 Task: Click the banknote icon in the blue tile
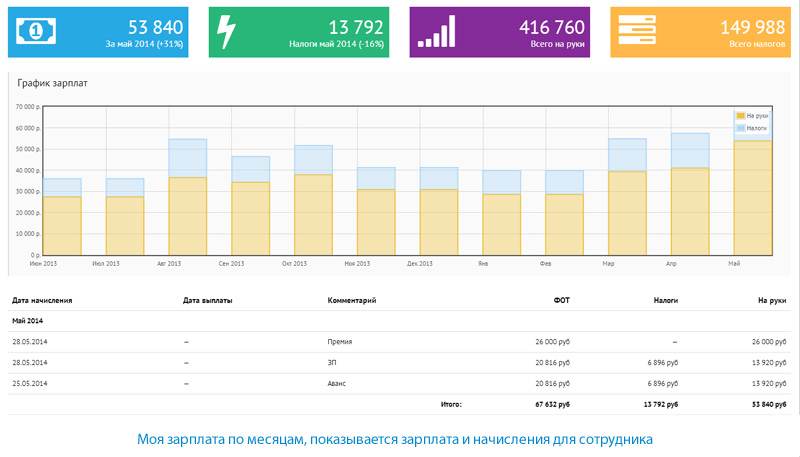click(34, 32)
